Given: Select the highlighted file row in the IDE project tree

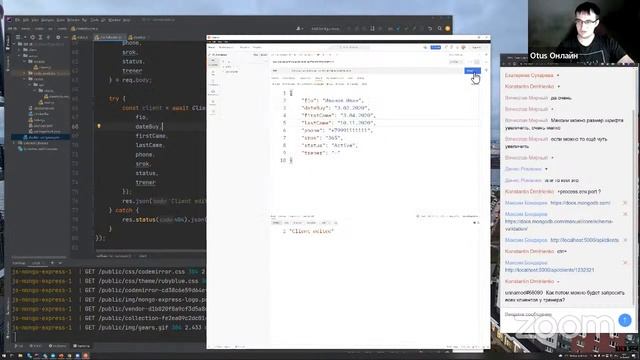Looking at the screenshot, I should pos(40,138).
